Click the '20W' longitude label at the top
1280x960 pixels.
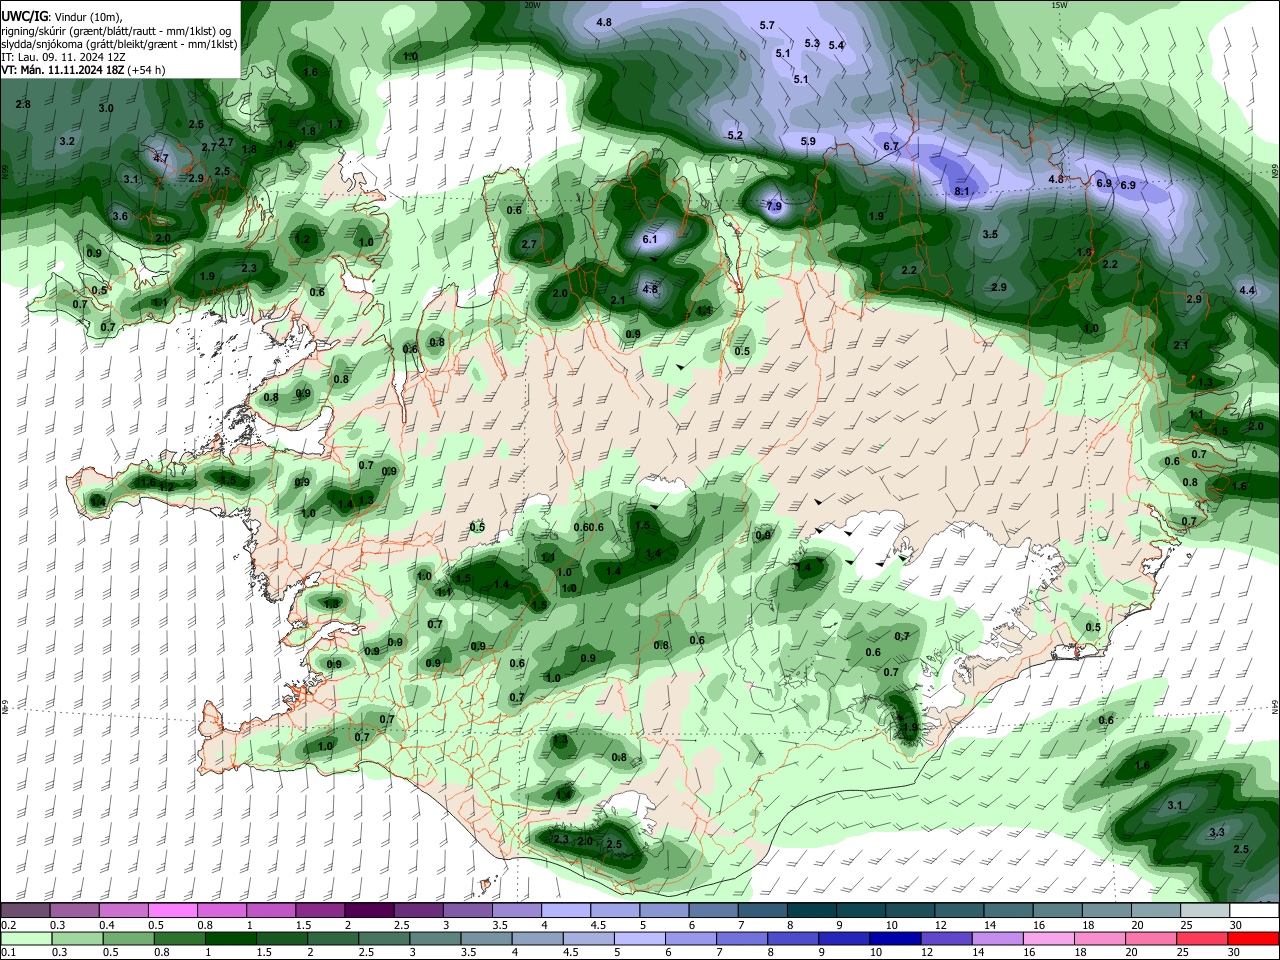coord(532,5)
